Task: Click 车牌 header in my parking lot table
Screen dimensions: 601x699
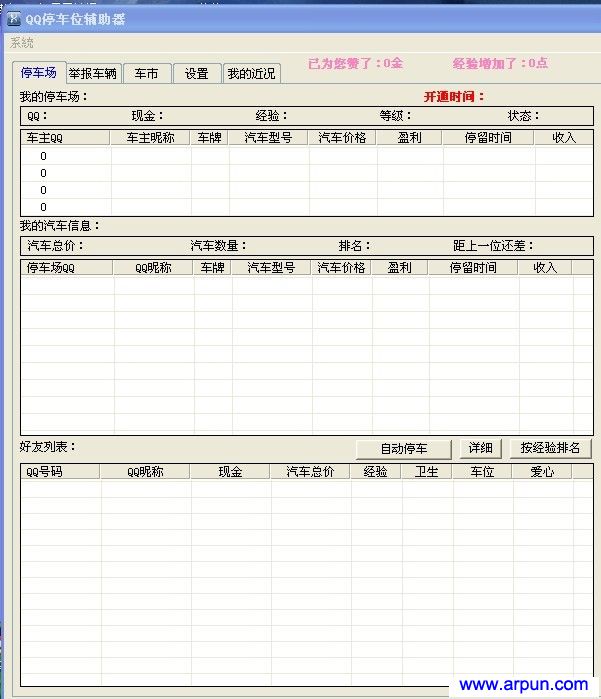Action: (210, 138)
